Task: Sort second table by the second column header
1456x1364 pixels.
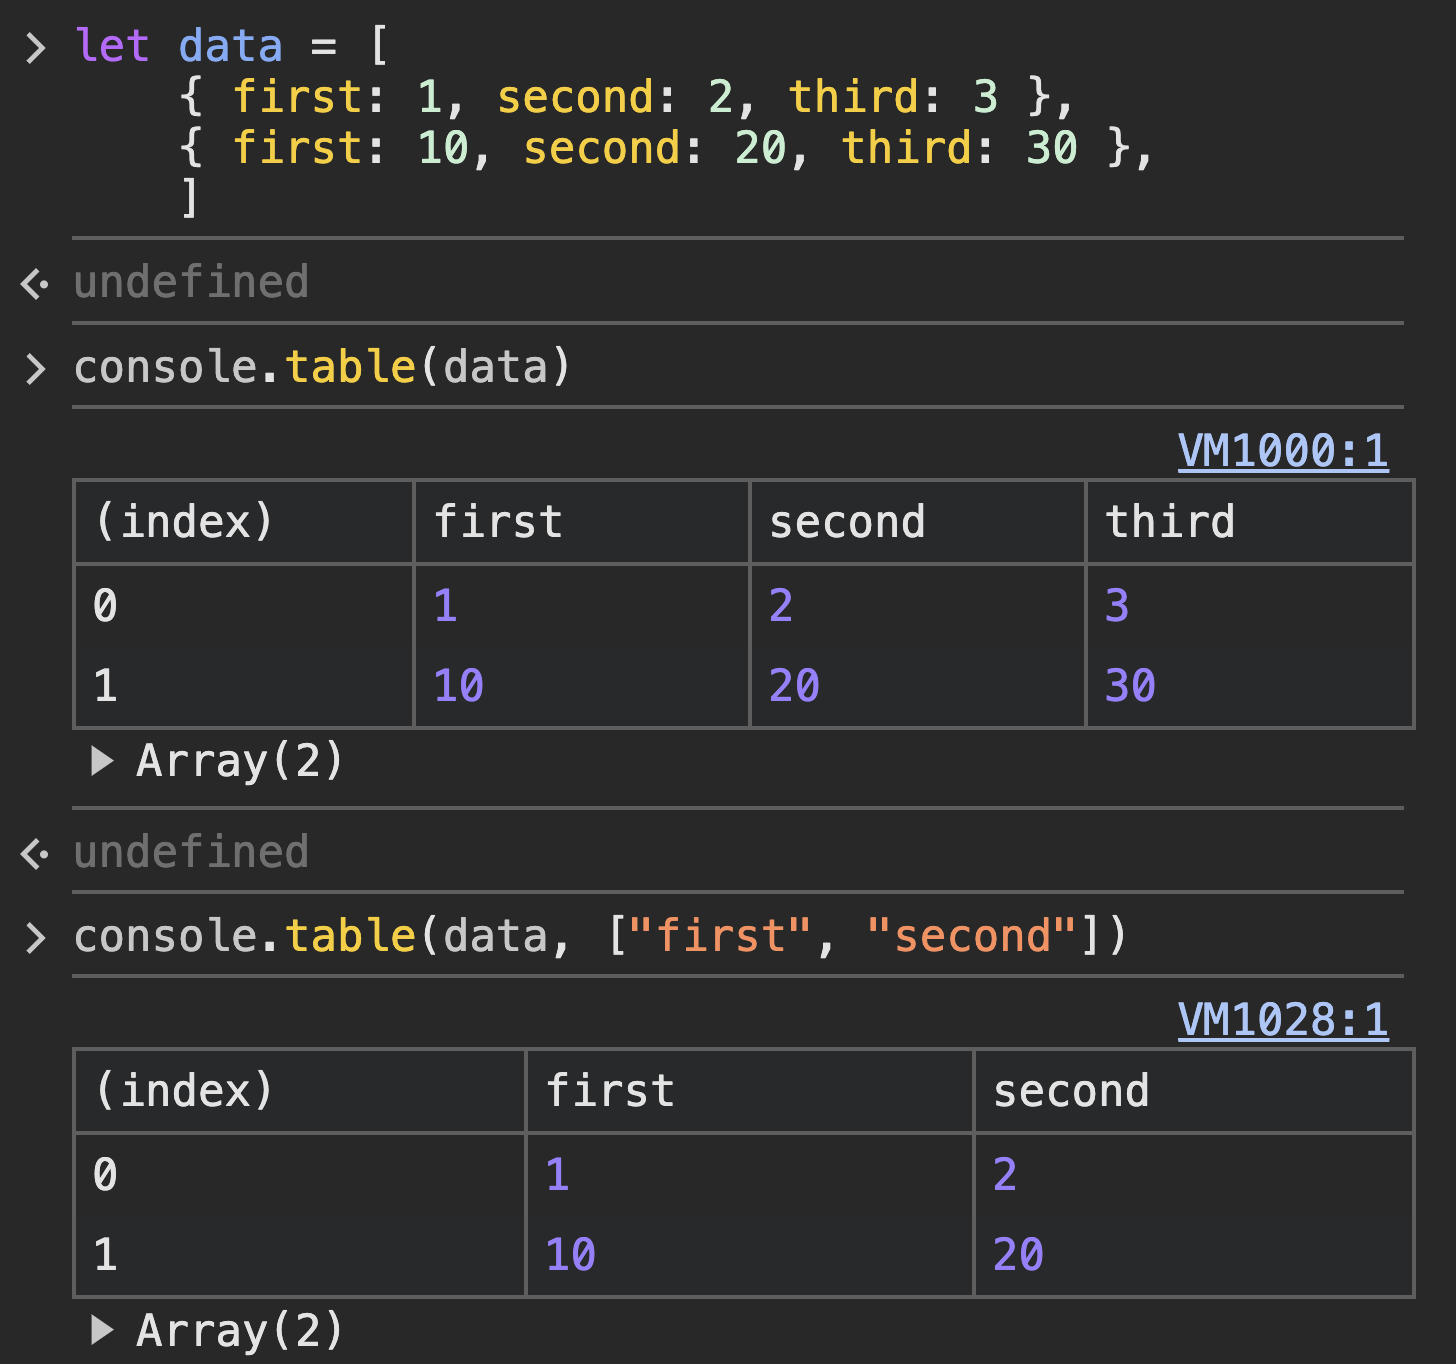Action: (1193, 1091)
